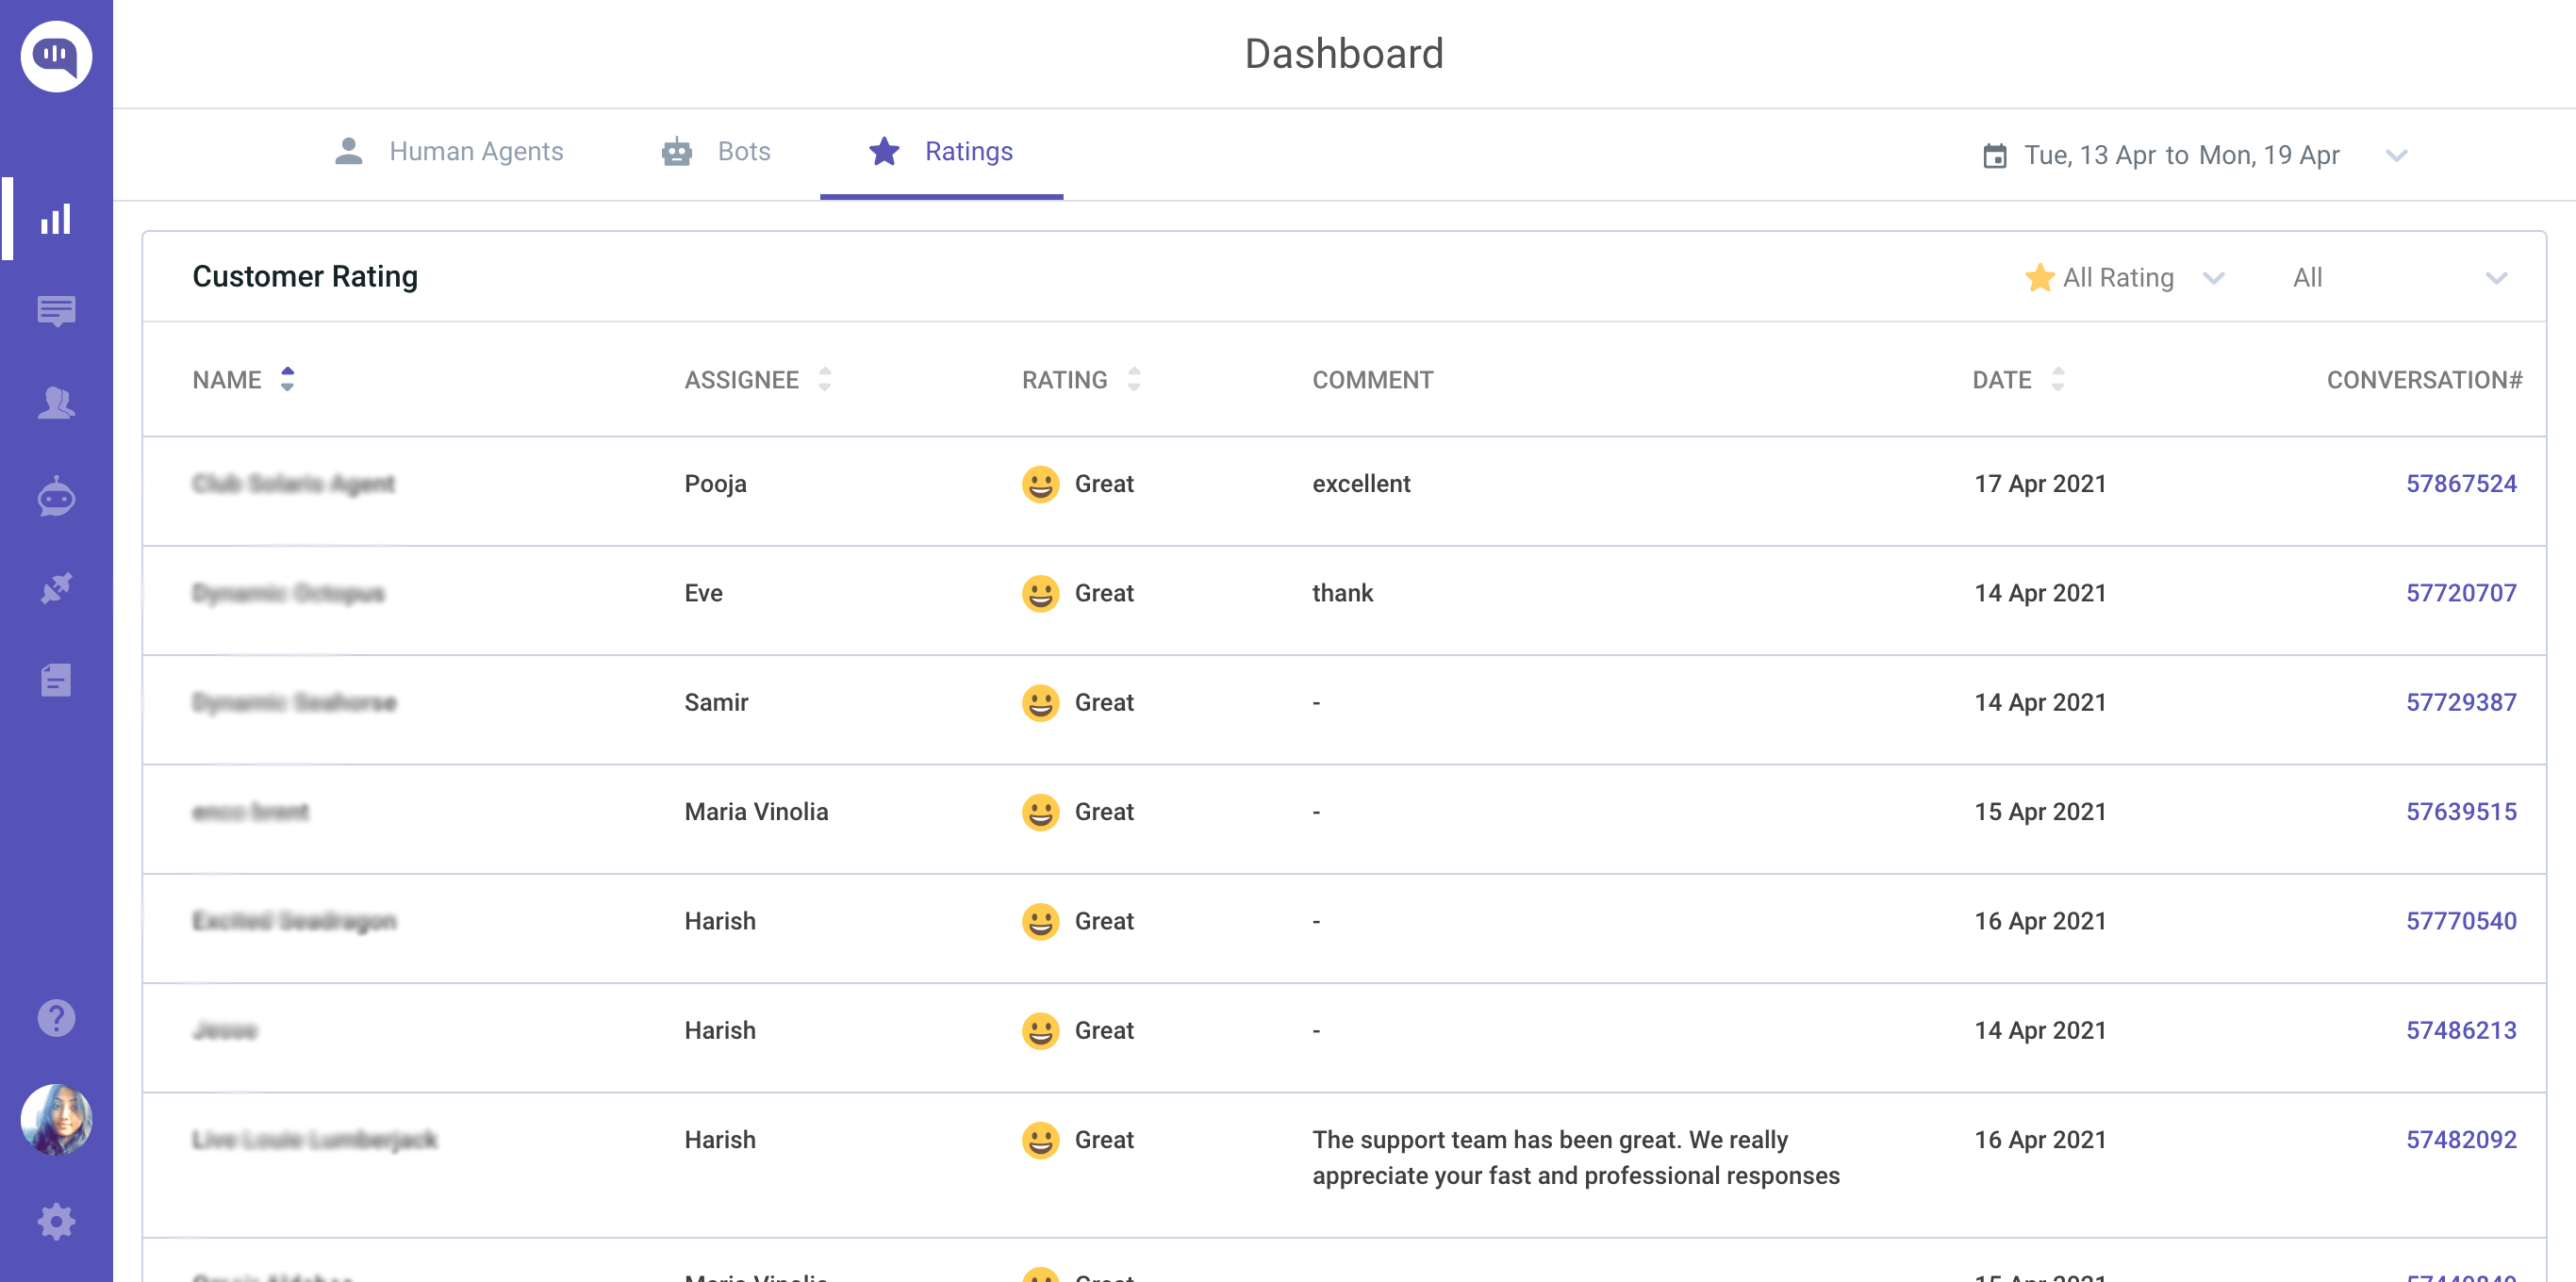Click assignee 'Samir' cell
This screenshot has height=1282, width=2576.
[x=716, y=702]
